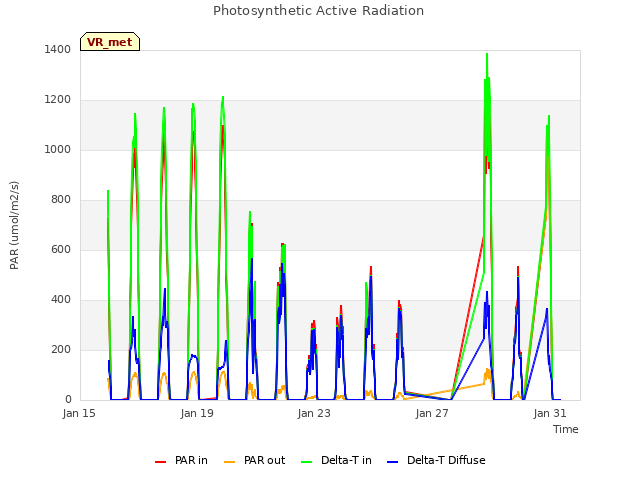Click the green Delta-T in legend swatch
640x480 pixels.
(307, 462)
